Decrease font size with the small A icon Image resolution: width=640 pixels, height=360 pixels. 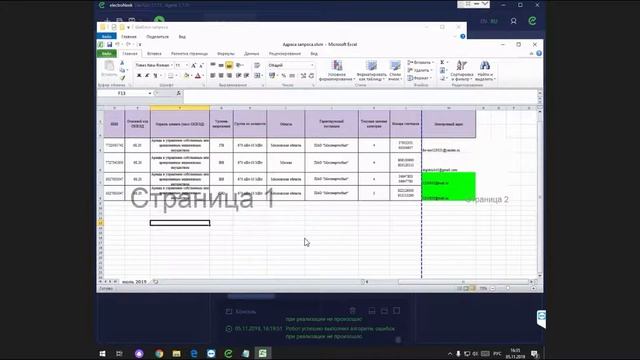coord(201,65)
